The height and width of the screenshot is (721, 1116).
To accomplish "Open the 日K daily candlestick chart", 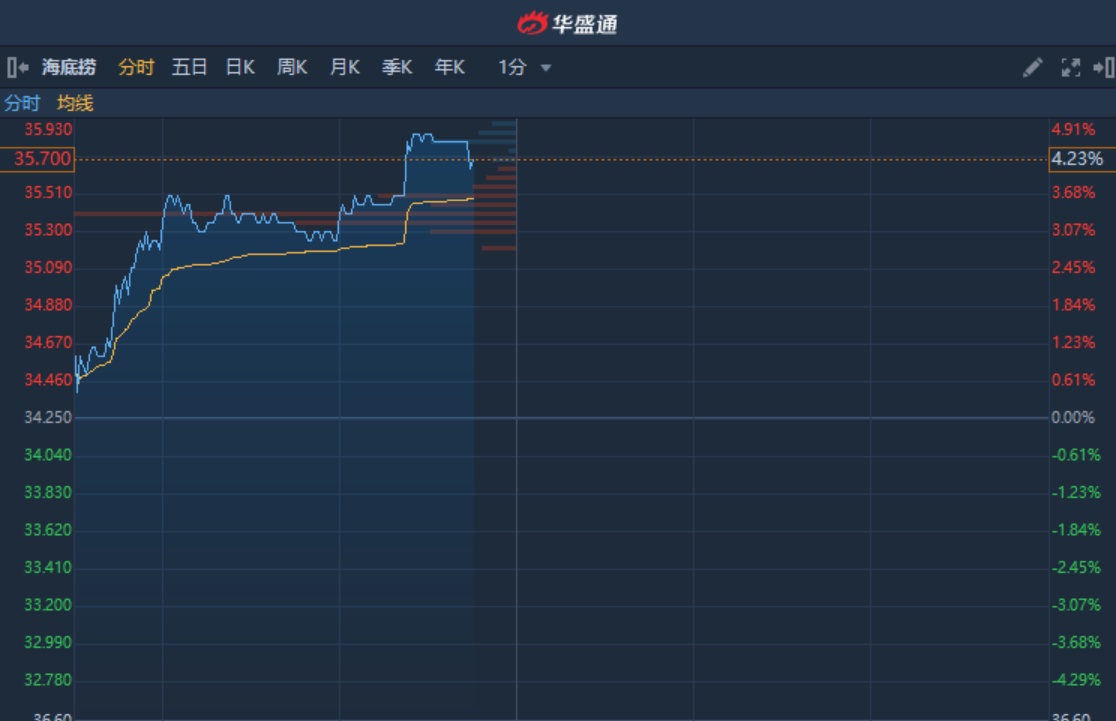I will [240, 68].
